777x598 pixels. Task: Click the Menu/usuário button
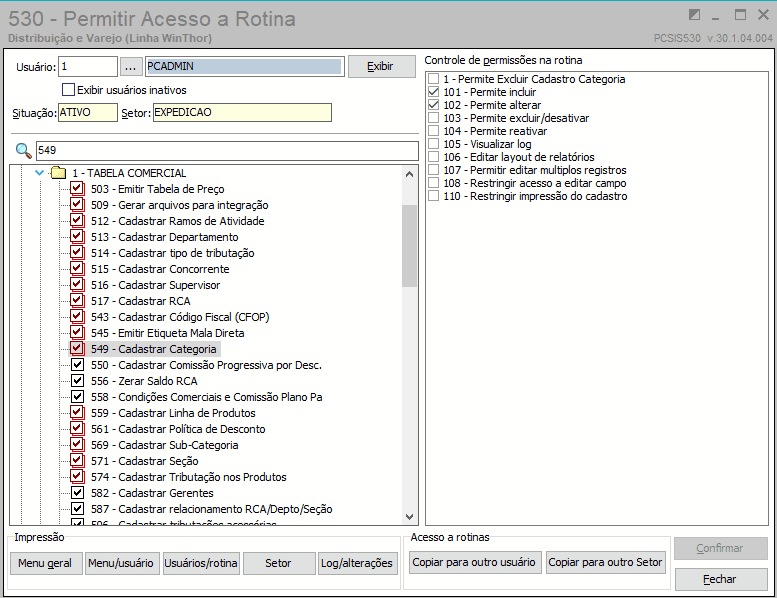122,563
